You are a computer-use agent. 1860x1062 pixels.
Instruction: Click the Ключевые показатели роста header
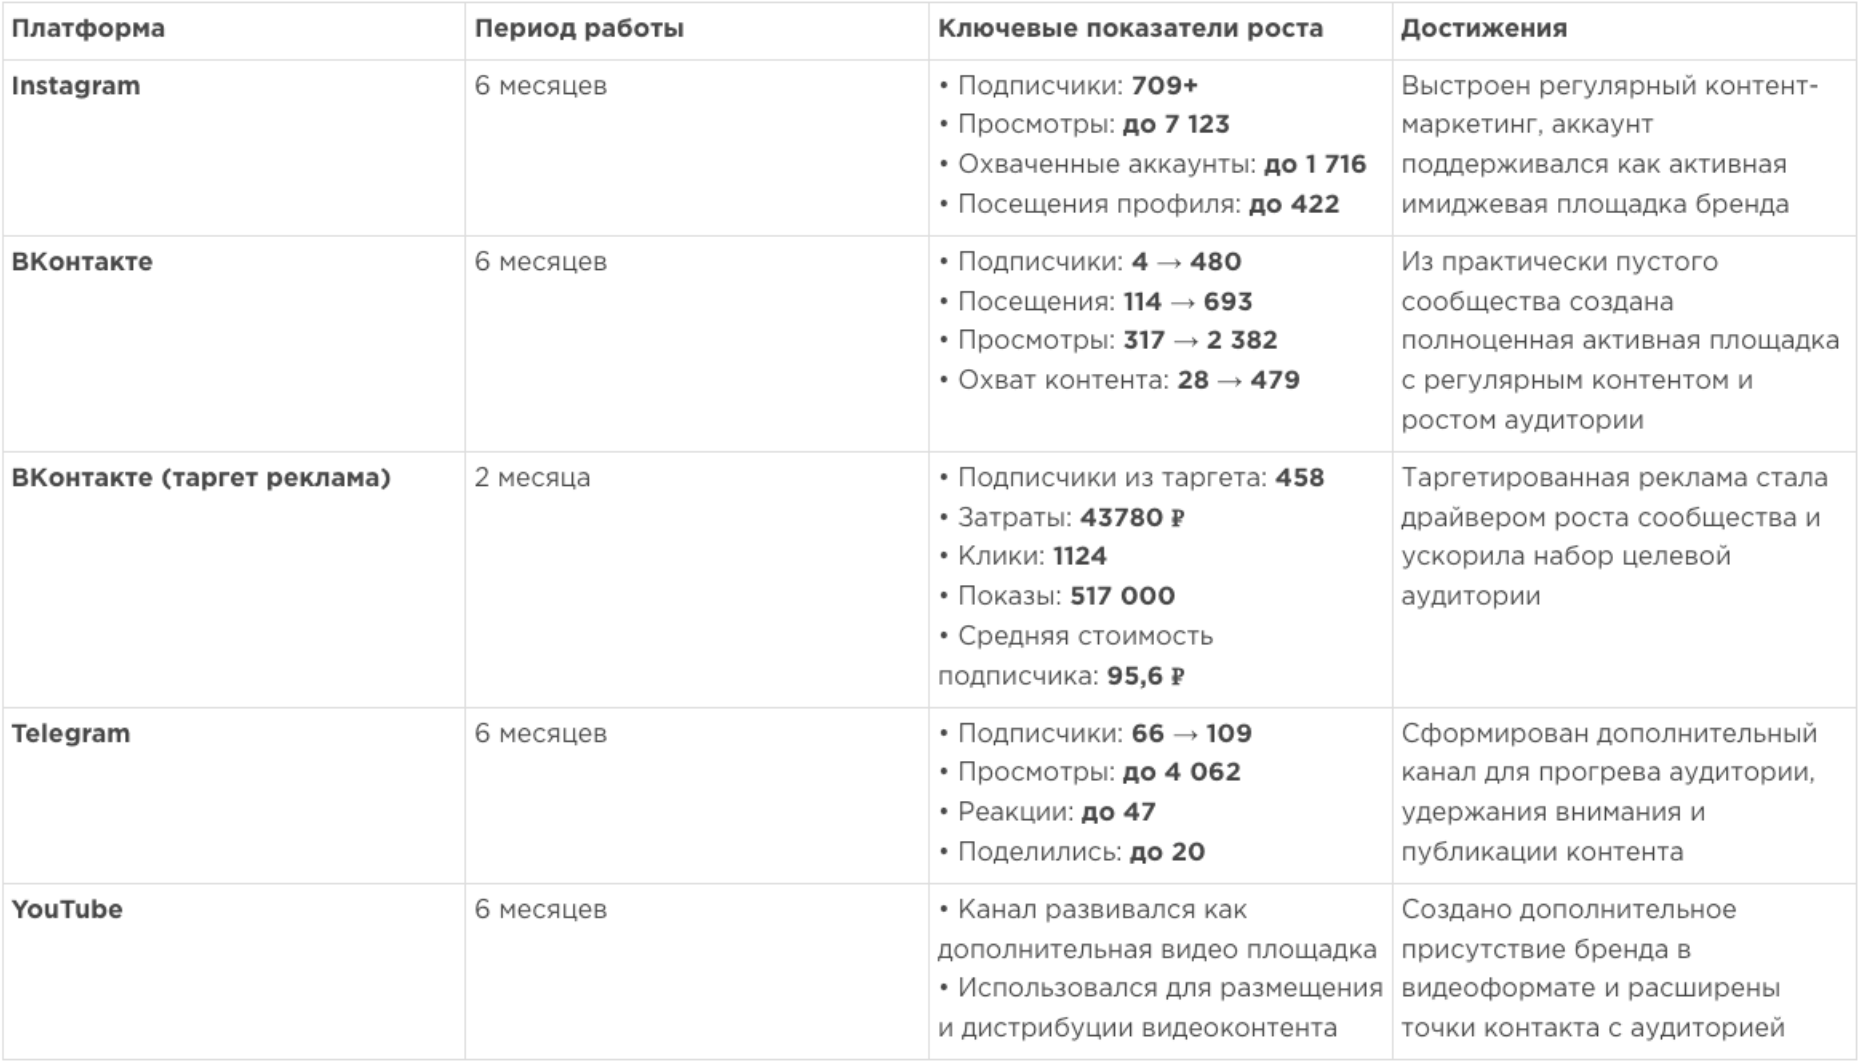(1130, 29)
